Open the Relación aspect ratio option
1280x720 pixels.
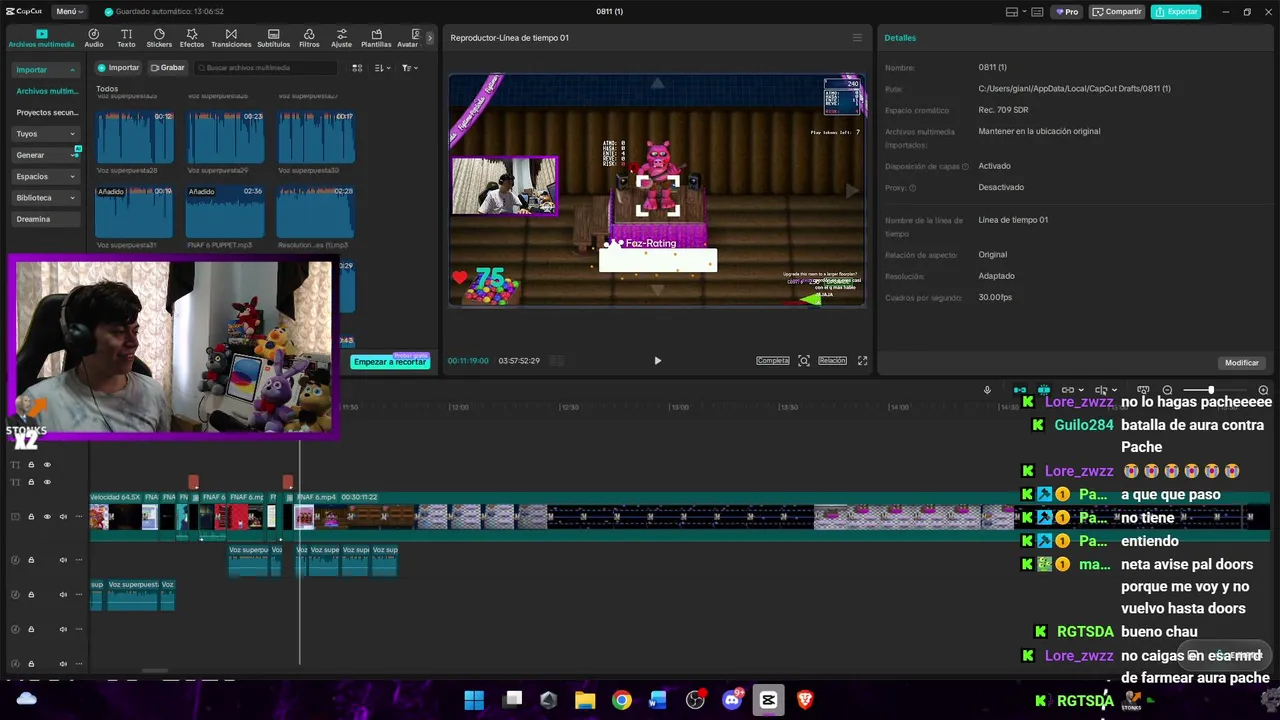(832, 361)
